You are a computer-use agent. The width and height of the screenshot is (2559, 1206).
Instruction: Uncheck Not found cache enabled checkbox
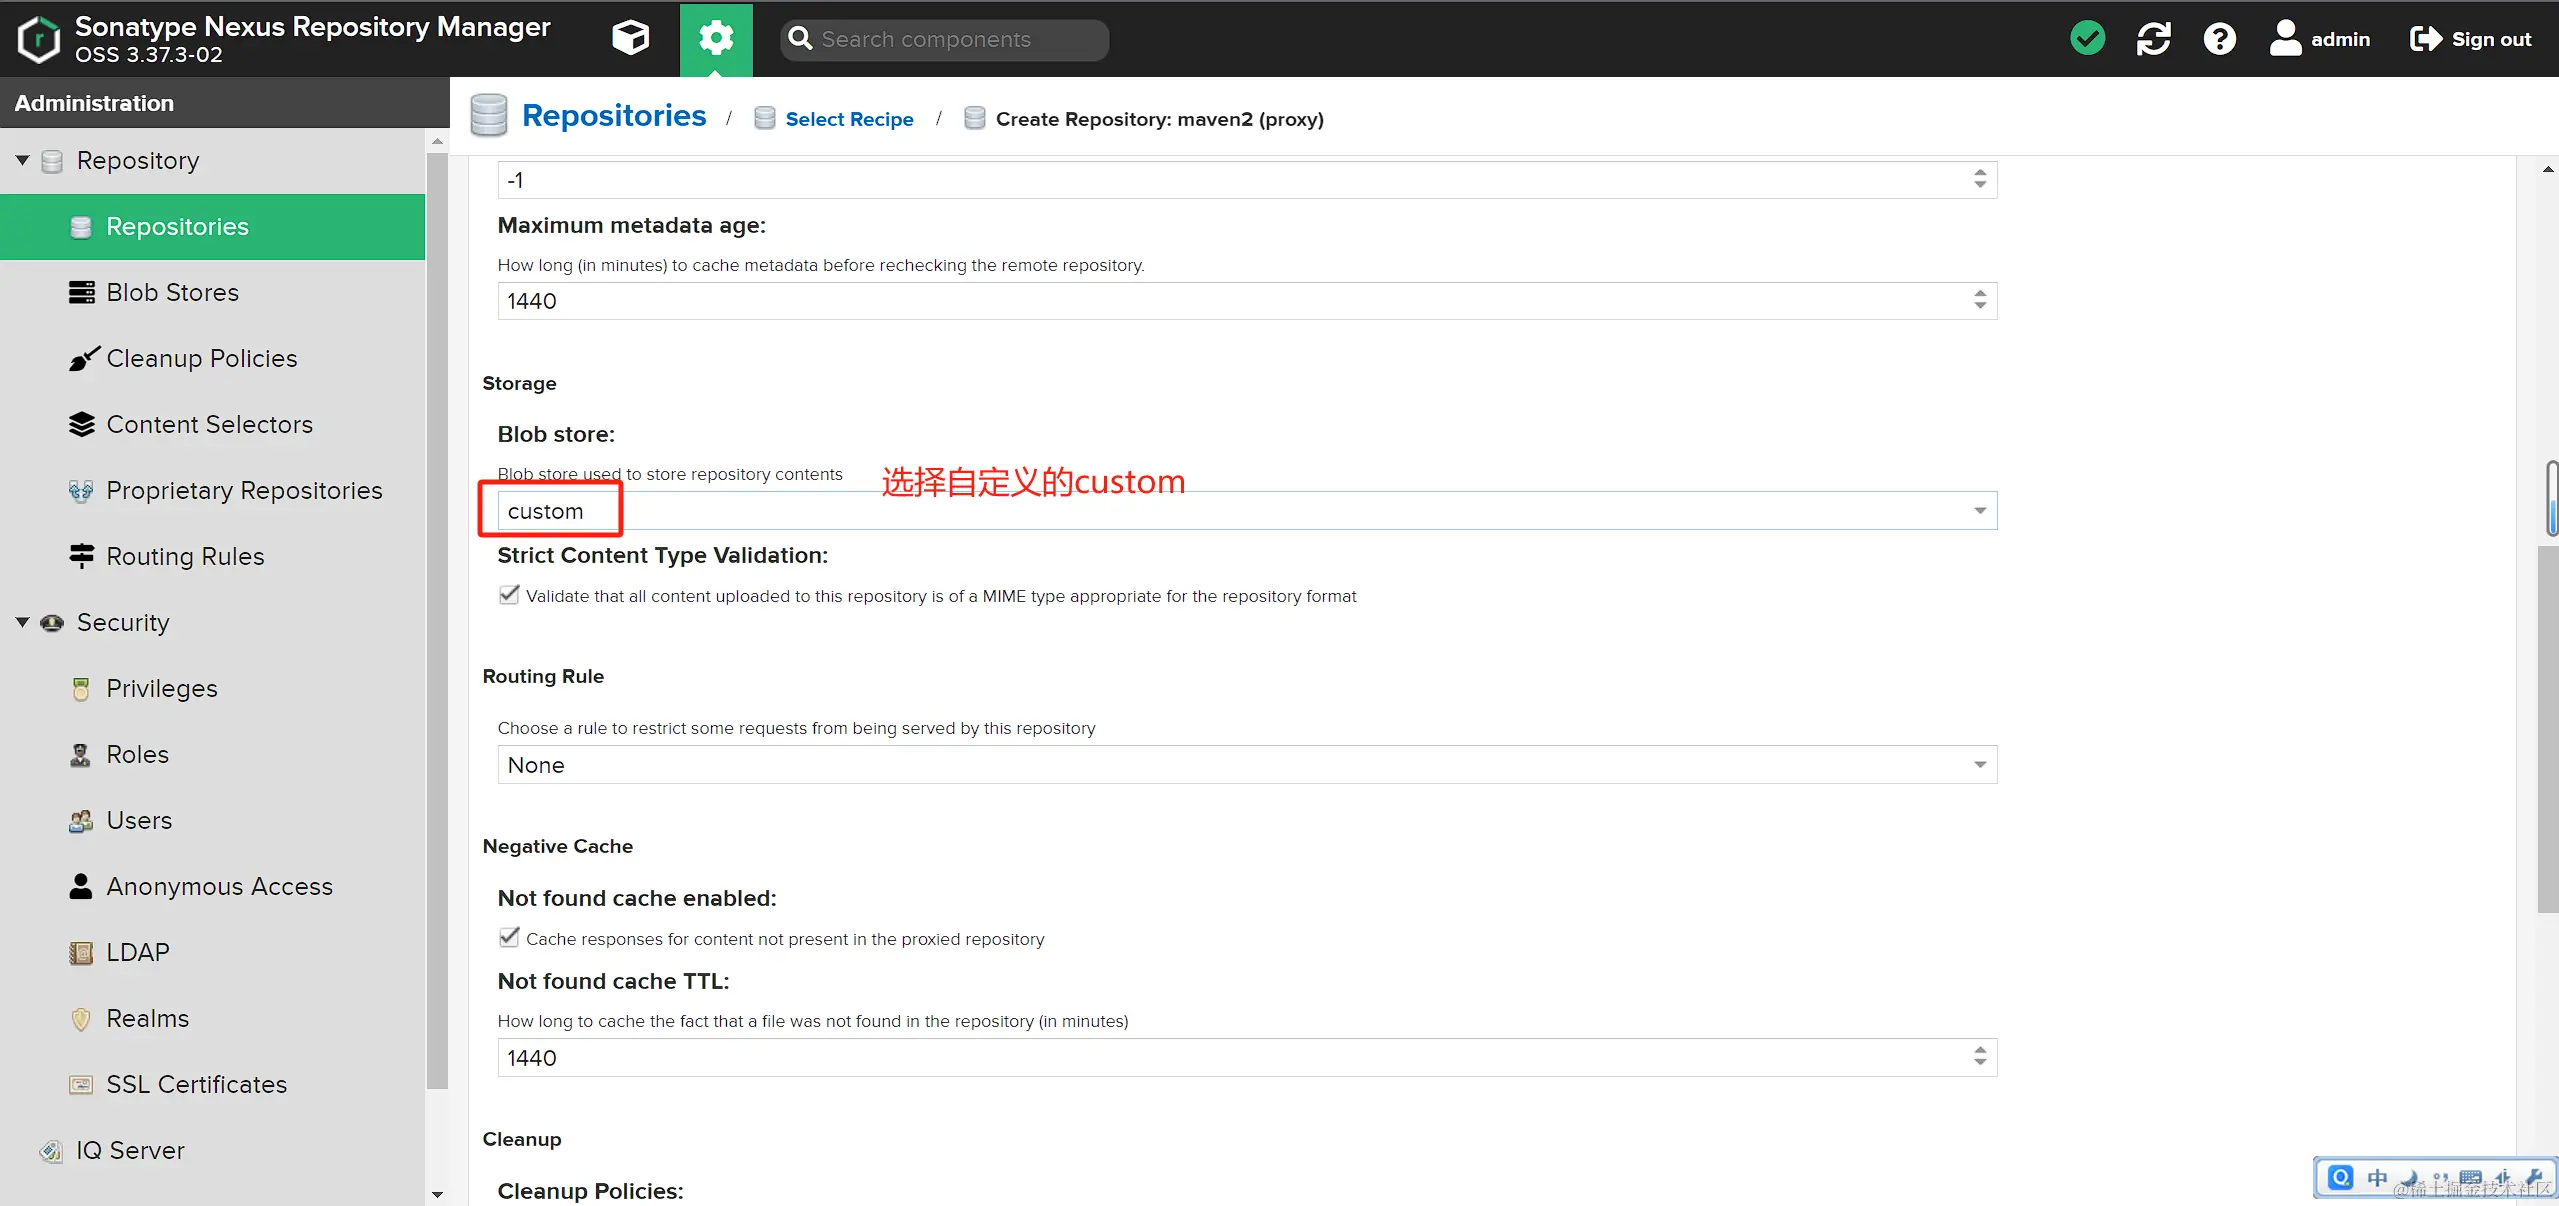click(x=509, y=938)
